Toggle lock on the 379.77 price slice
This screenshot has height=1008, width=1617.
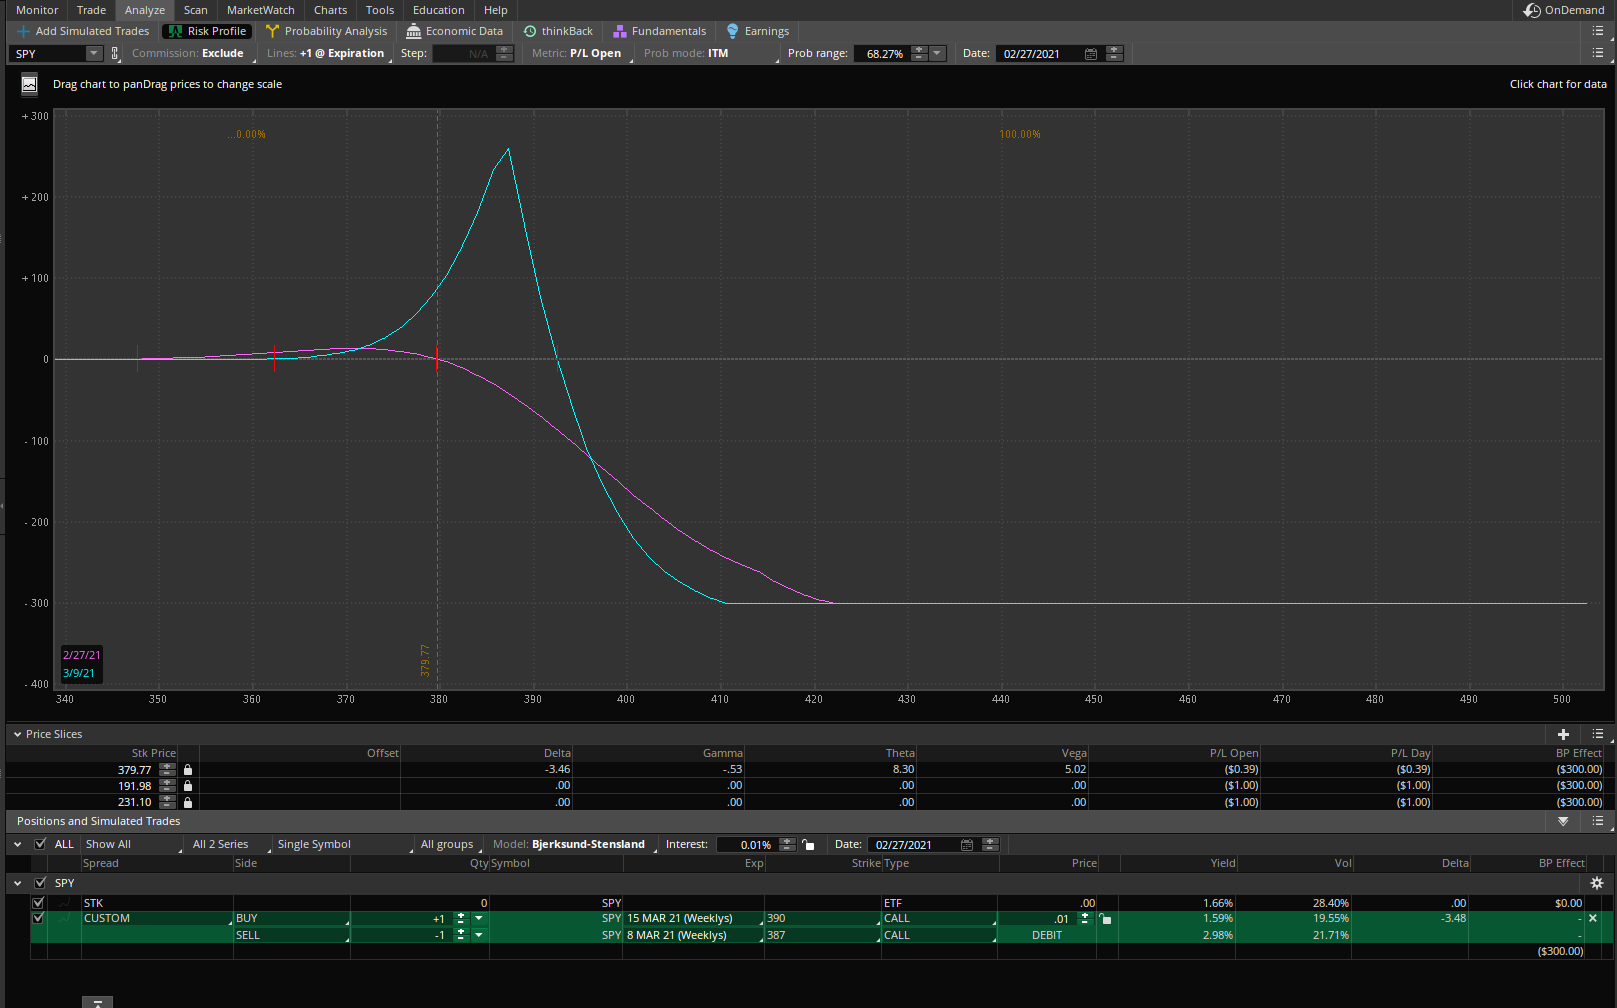click(188, 770)
